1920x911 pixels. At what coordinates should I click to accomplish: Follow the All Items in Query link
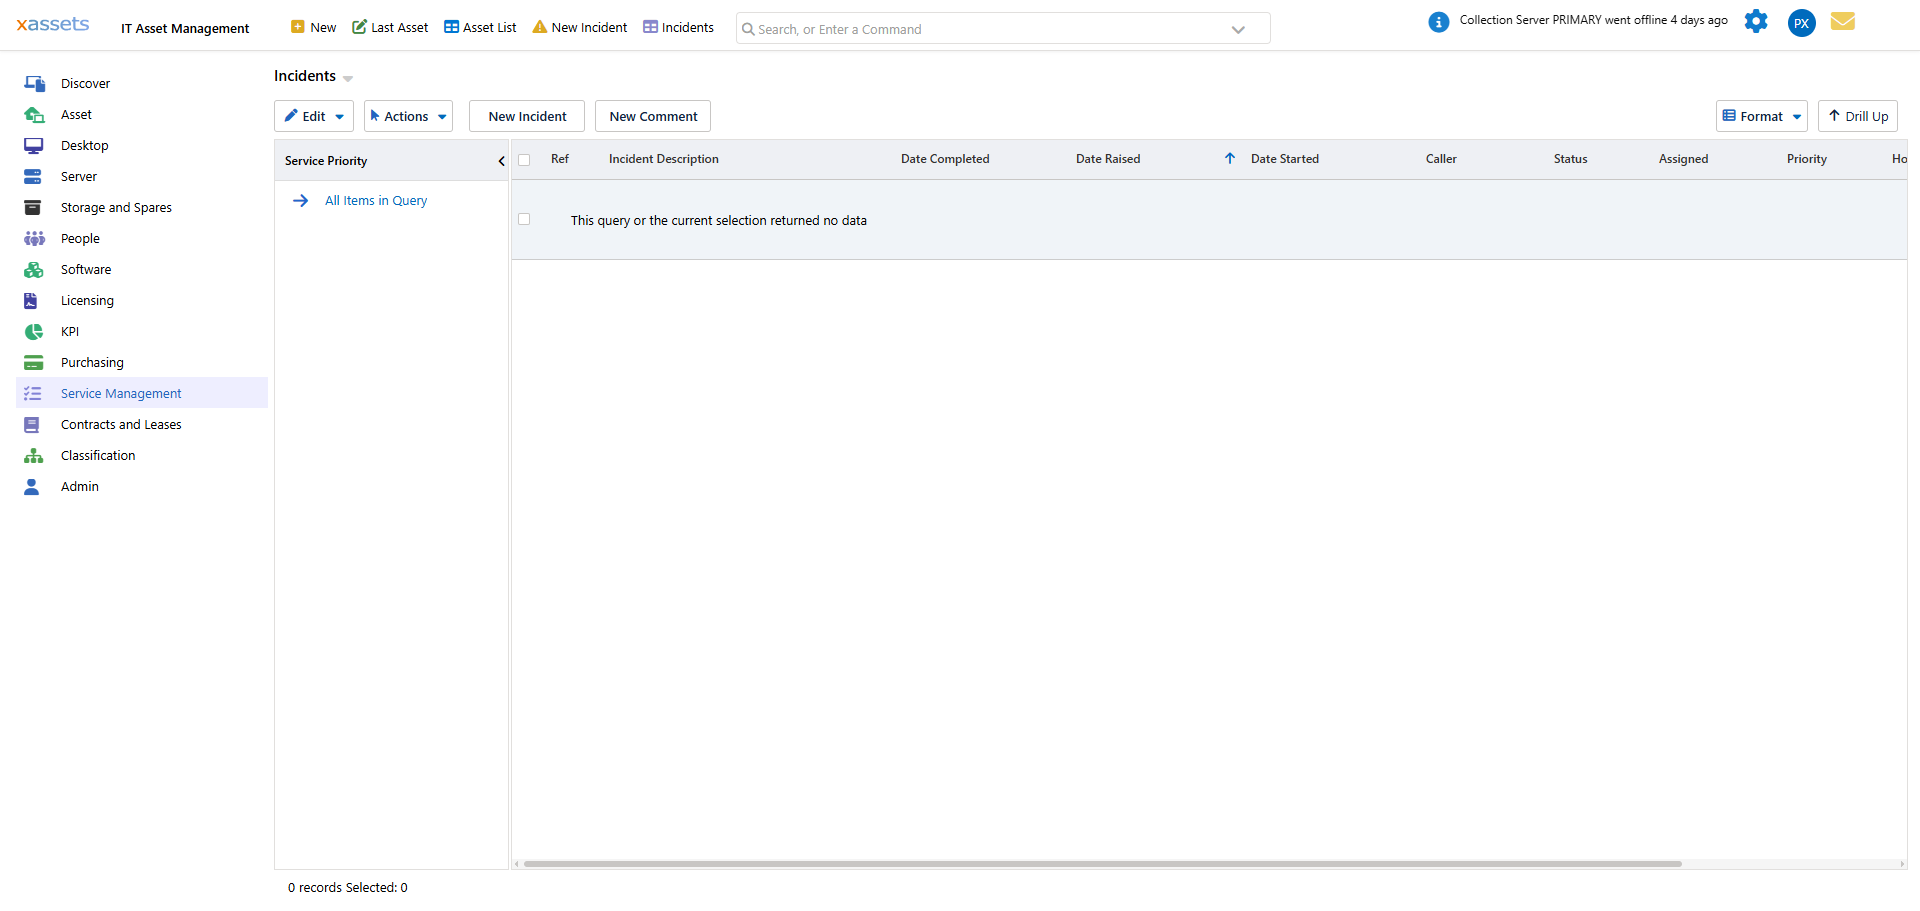point(376,200)
